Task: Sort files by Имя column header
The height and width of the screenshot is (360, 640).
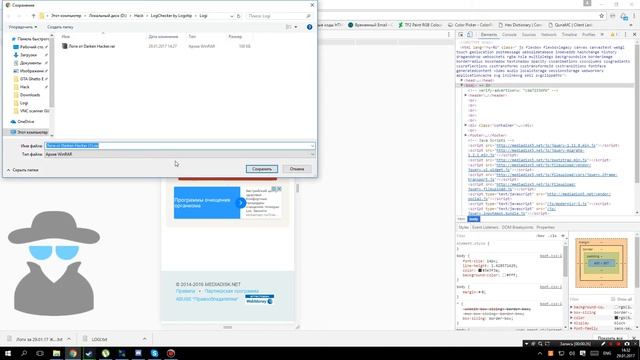Action: point(66,37)
